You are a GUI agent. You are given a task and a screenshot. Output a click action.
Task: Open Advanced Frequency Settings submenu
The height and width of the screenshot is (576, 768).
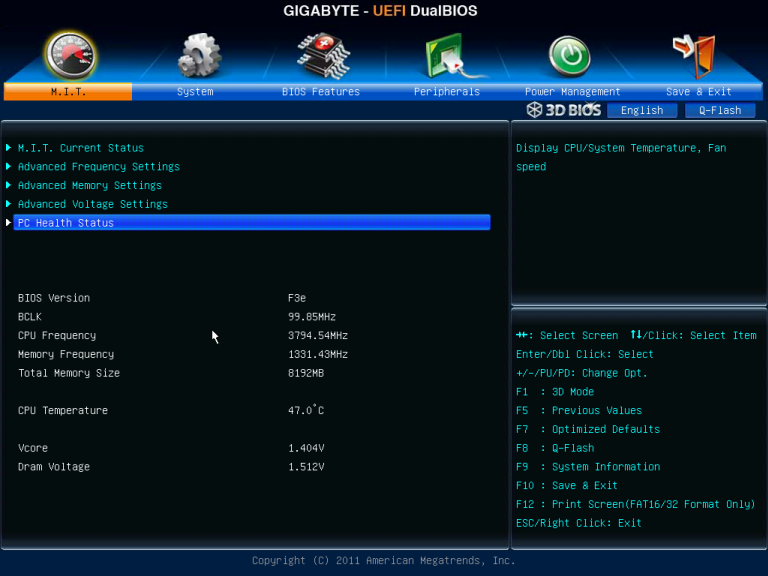pos(99,167)
